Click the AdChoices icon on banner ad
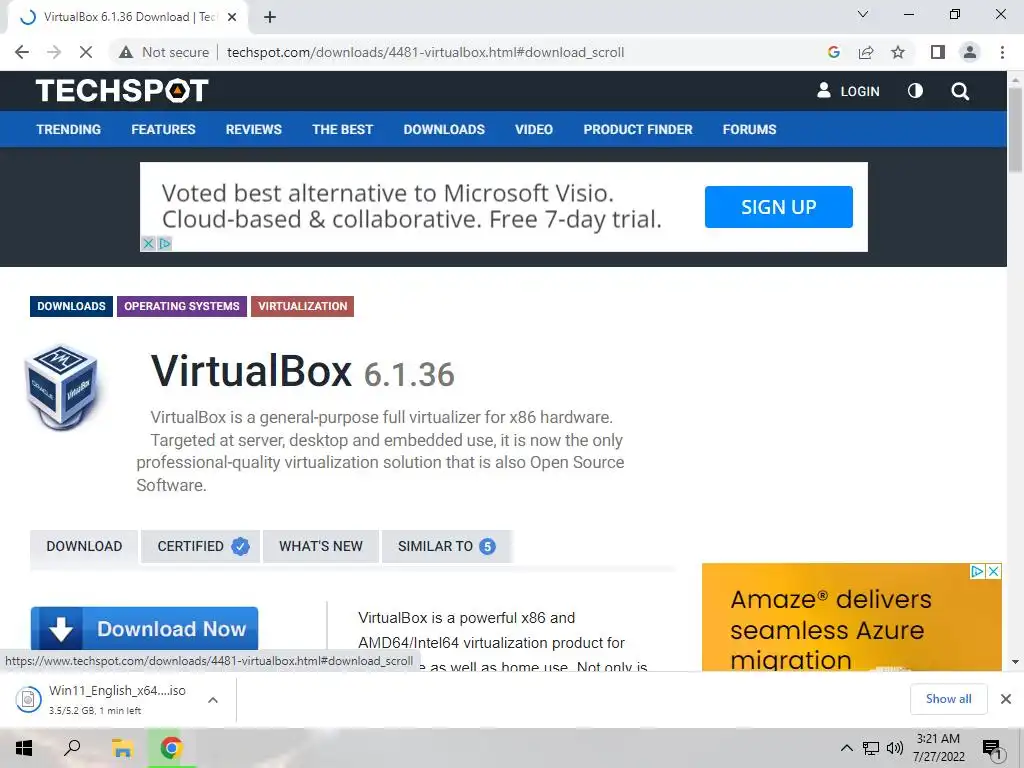This screenshot has height=768, width=1024. 165,244
